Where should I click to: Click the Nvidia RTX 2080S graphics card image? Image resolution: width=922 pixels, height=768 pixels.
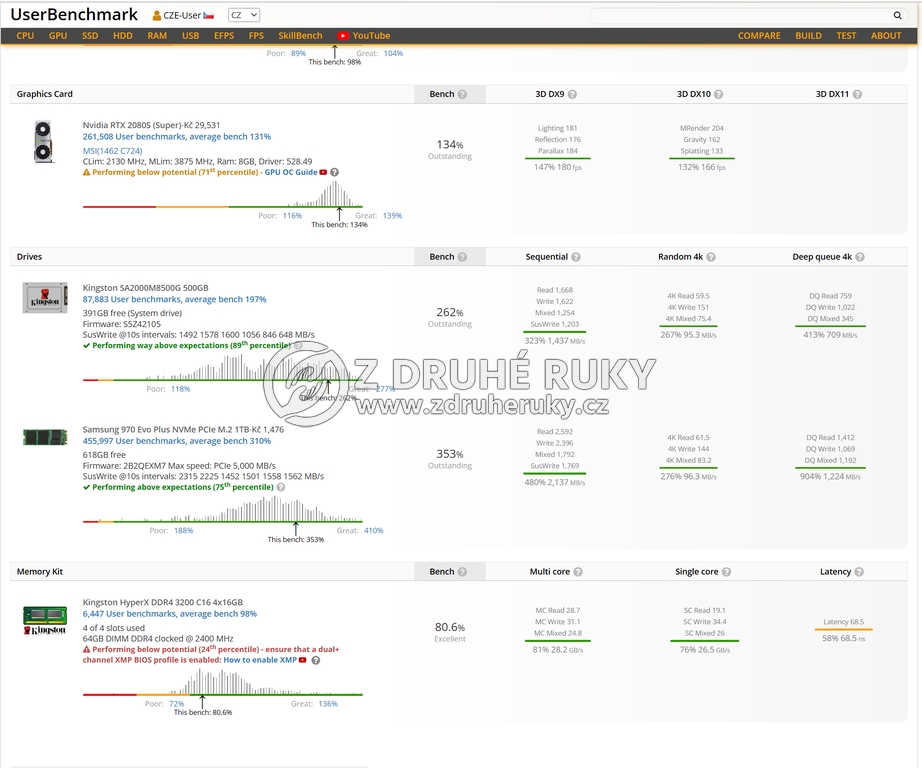tap(44, 142)
